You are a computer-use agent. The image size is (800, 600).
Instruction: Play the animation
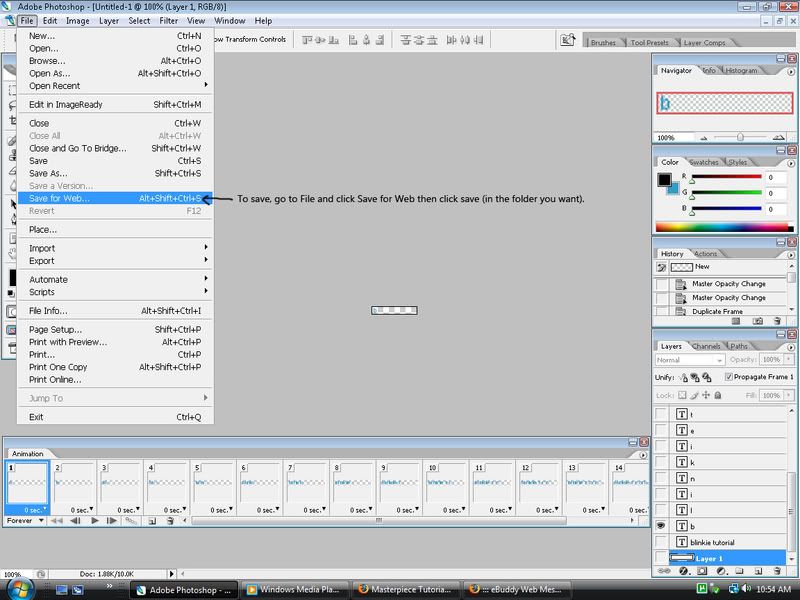(x=95, y=521)
